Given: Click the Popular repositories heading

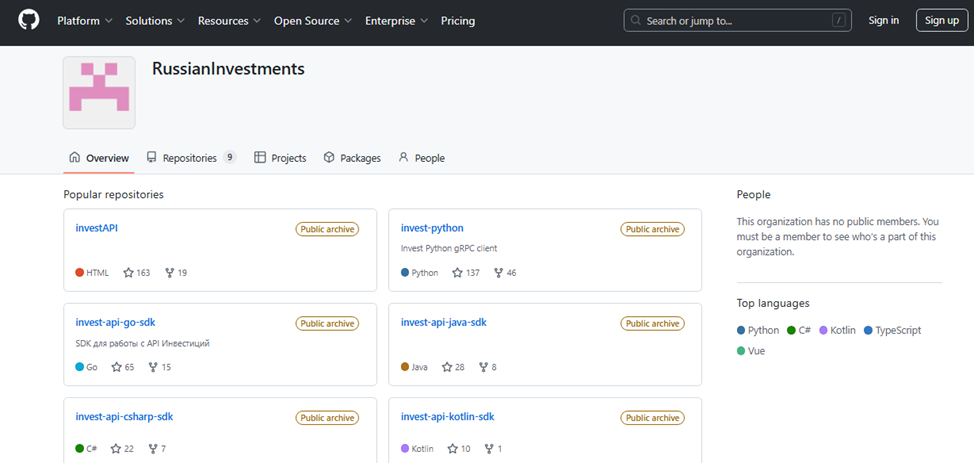Looking at the screenshot, I should 114,195.
